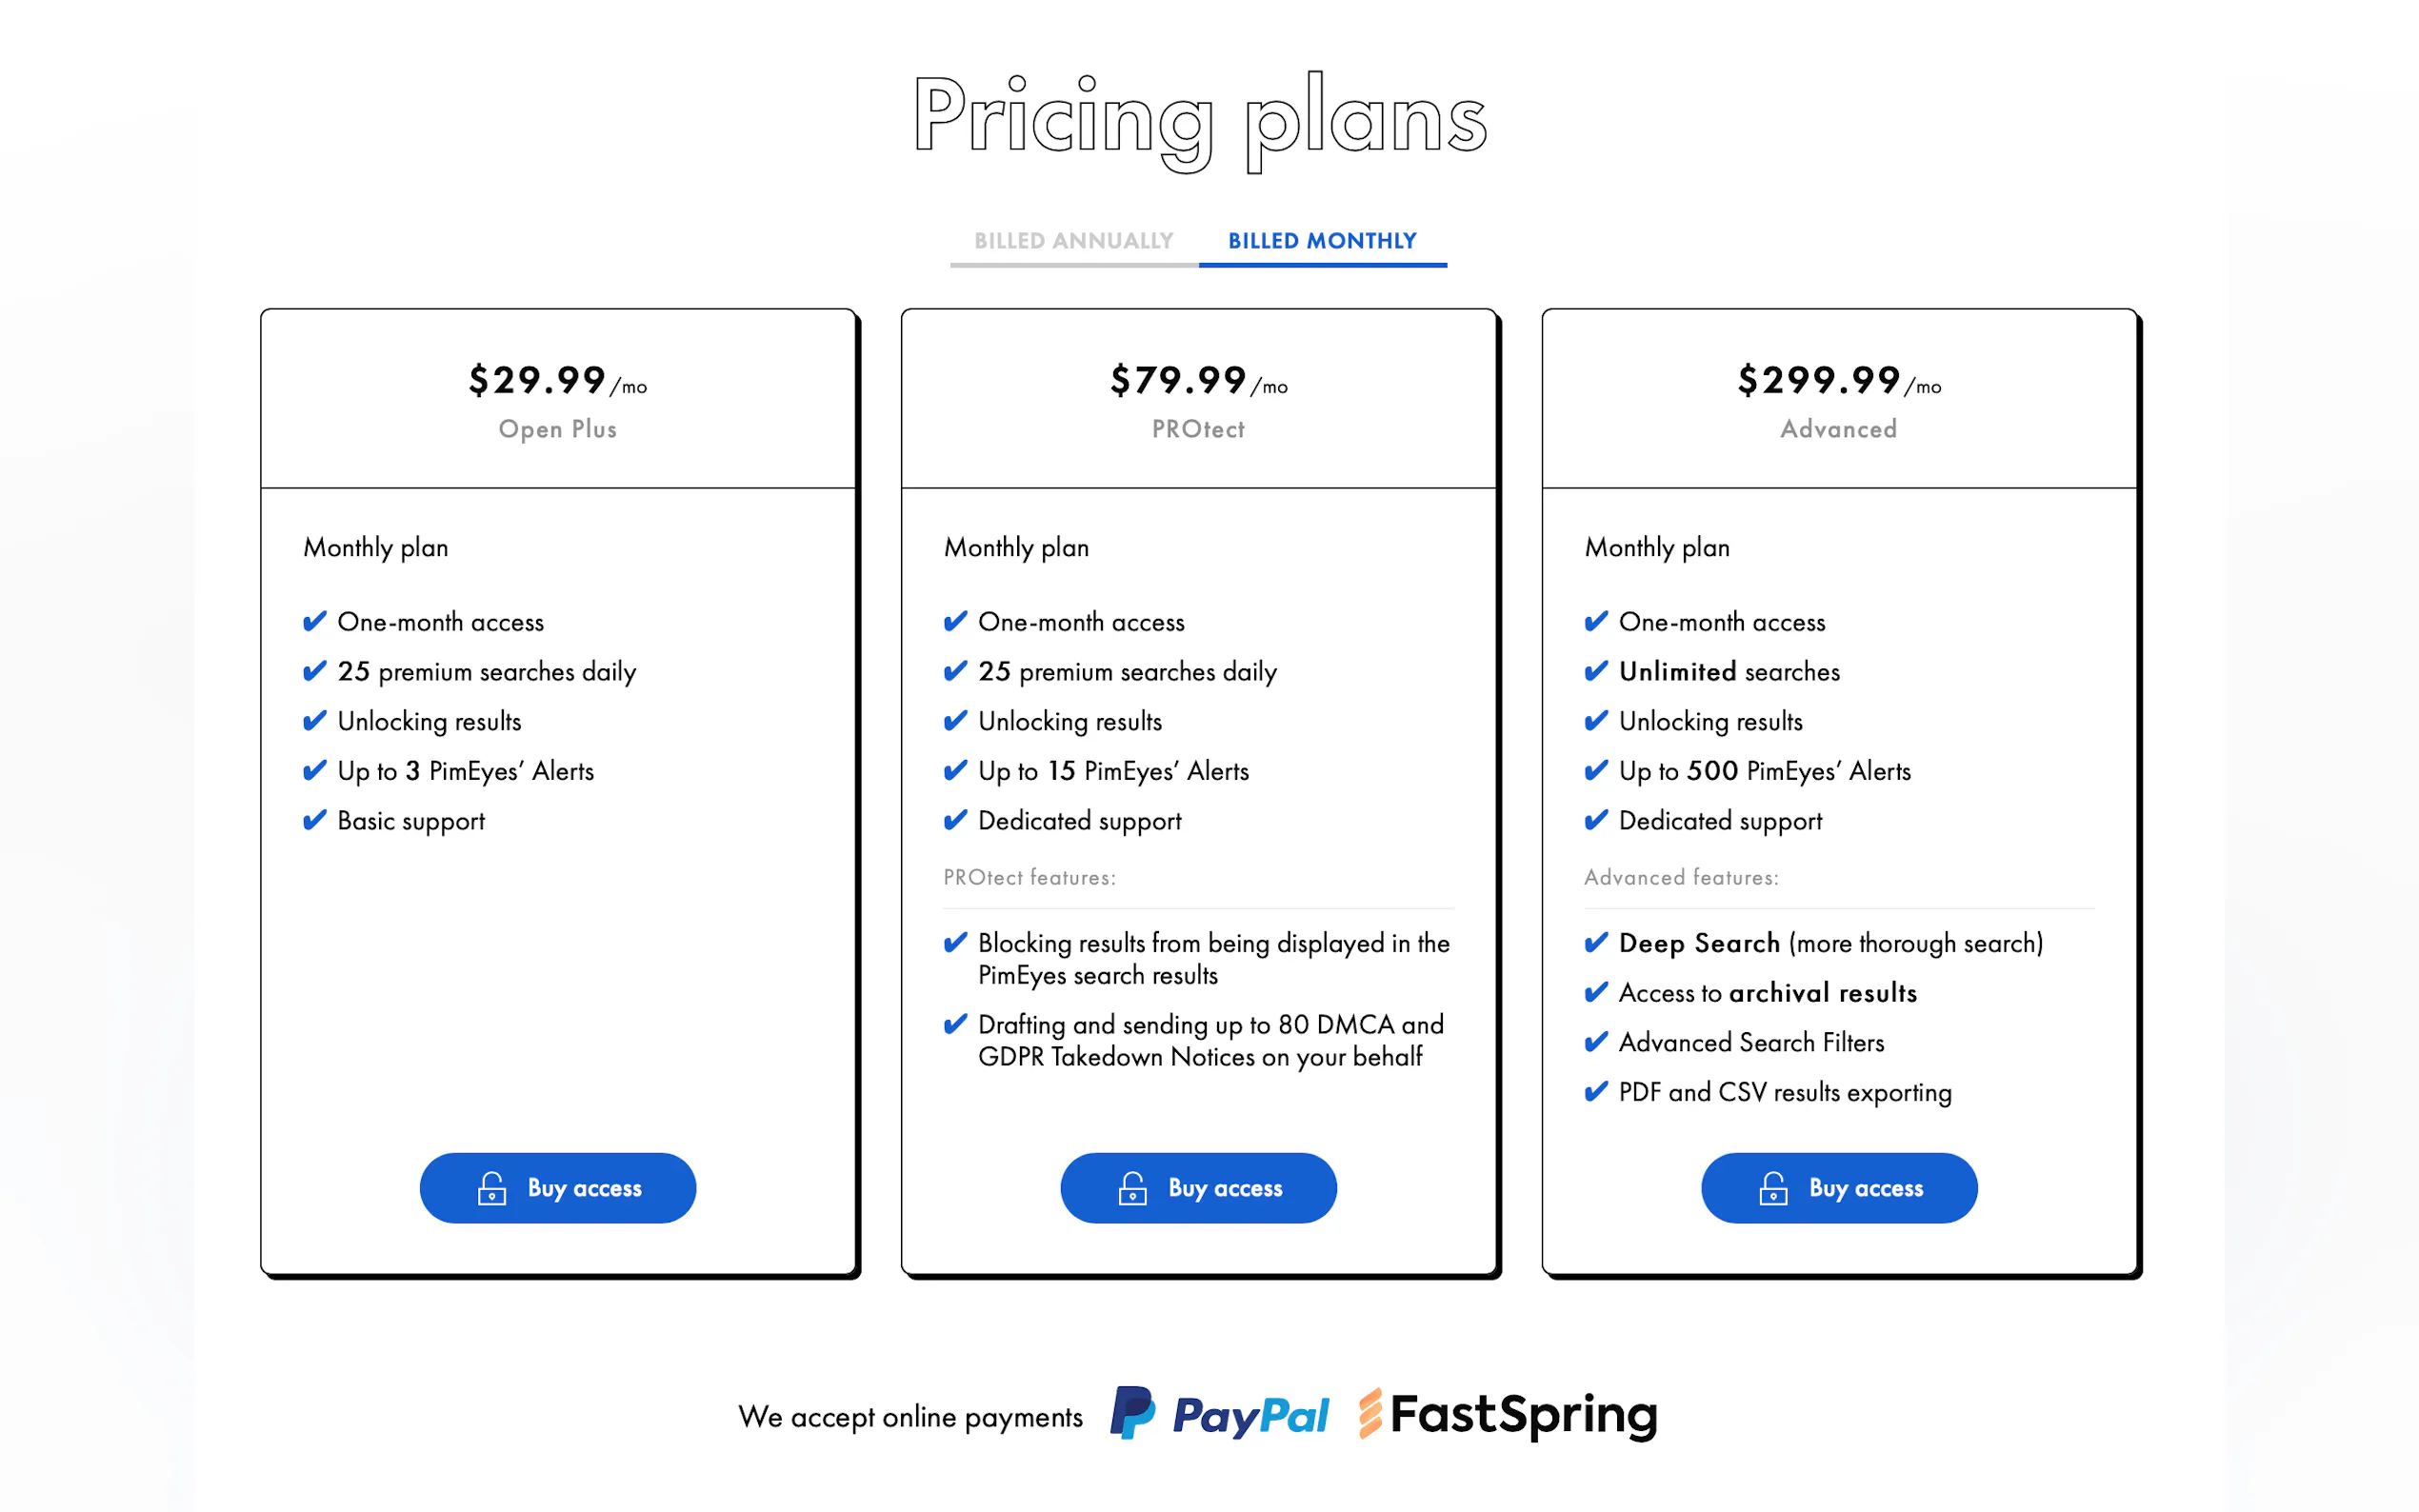2419x1512 pixels.
Task: Click checkmark next to Basic support
Action: pos(314,820)
